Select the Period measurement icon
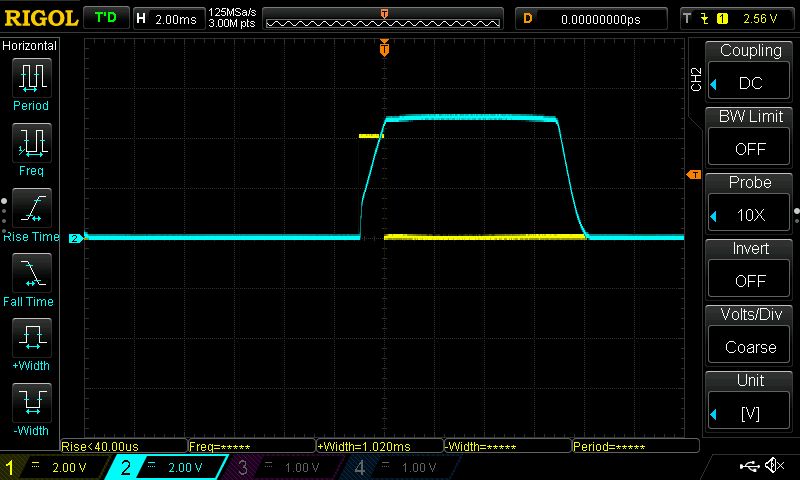This screenshot has height=480, width=800. point(32,78)
